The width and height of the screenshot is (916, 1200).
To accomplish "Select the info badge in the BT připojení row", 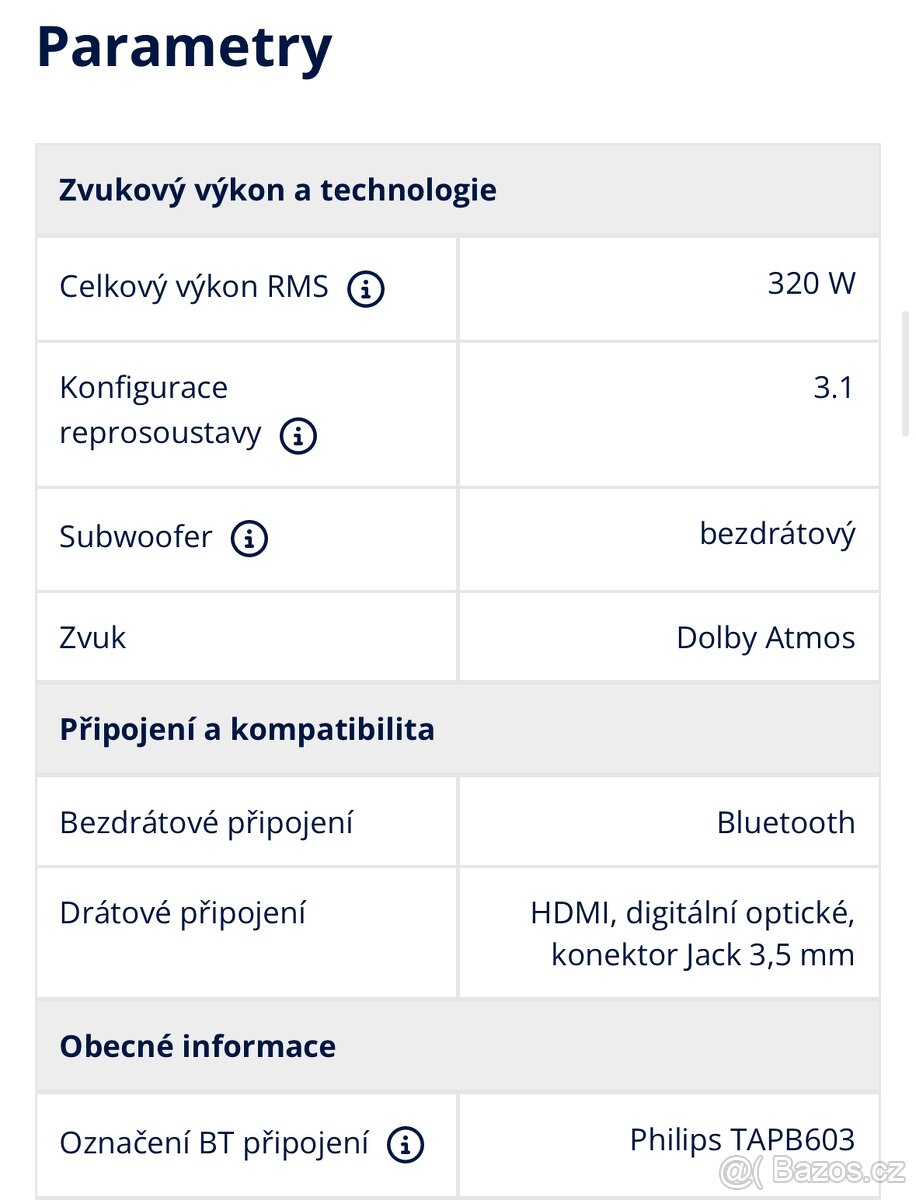I will click(x=404, y=1144).
